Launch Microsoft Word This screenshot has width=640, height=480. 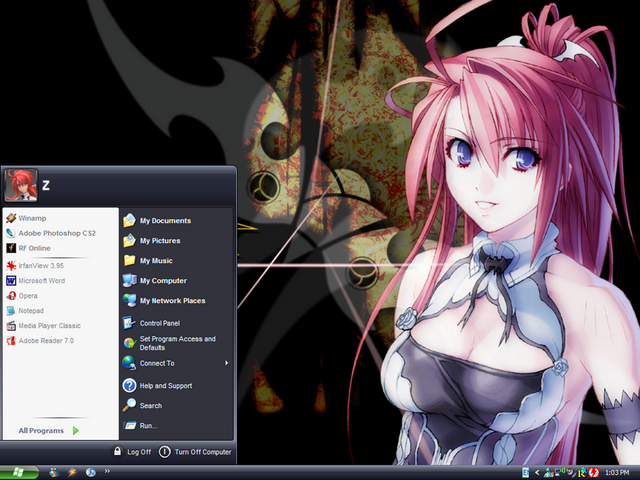[36, 281]
